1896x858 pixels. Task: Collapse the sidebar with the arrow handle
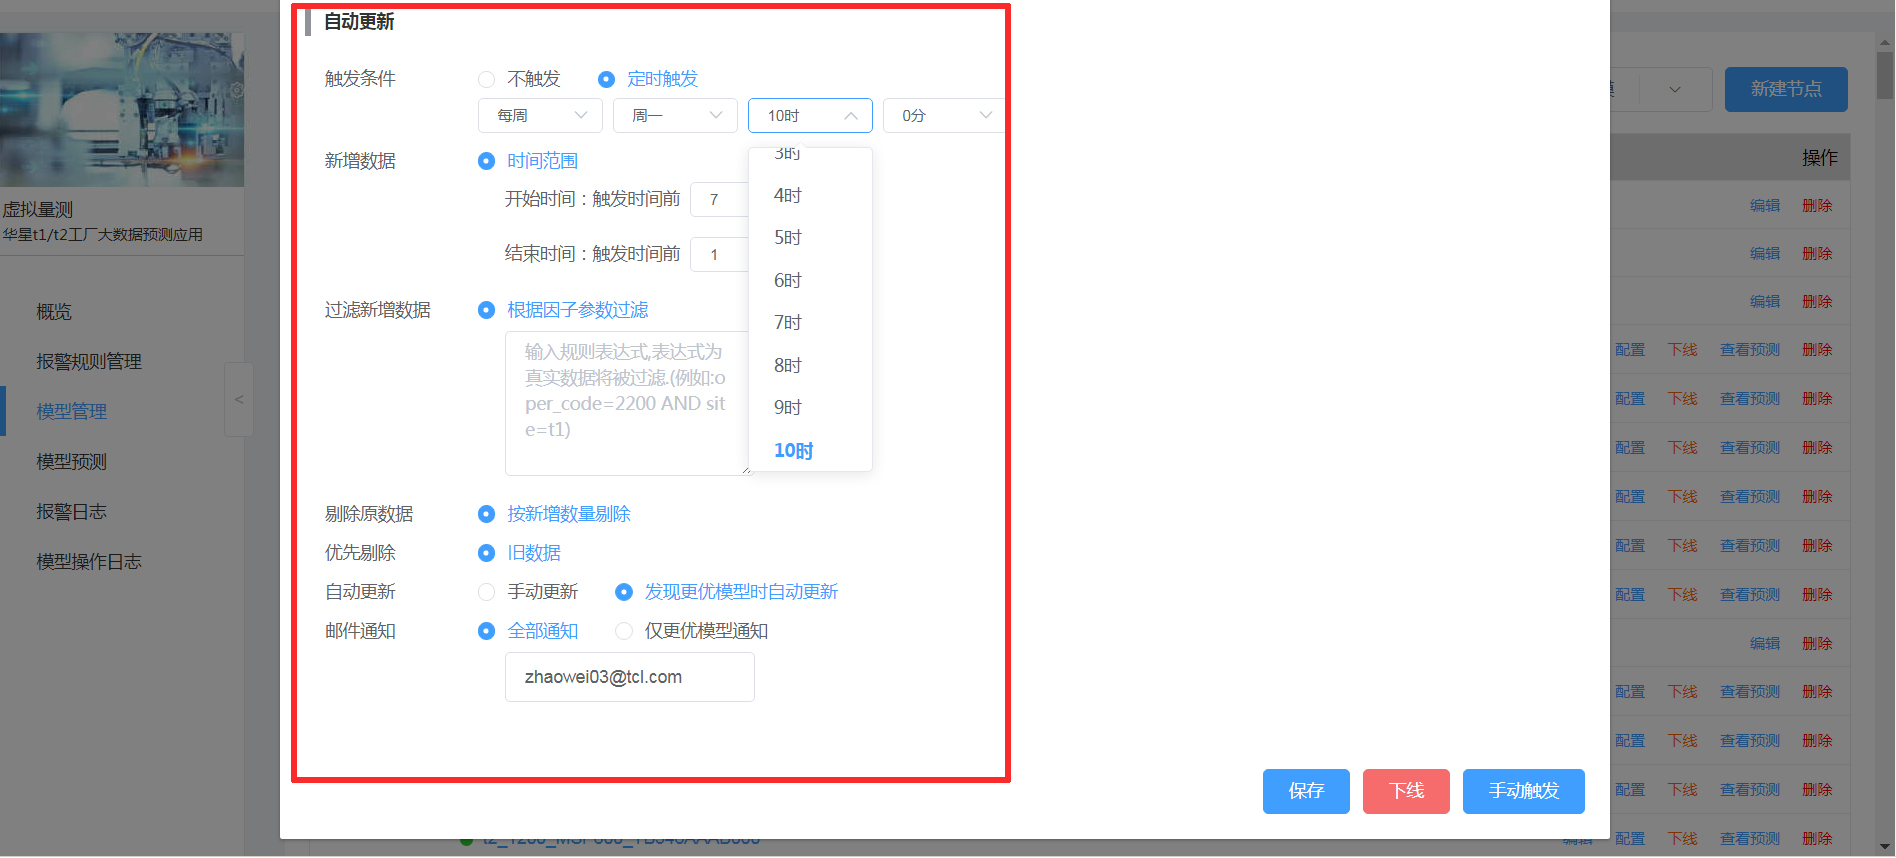tap(239, 400)
